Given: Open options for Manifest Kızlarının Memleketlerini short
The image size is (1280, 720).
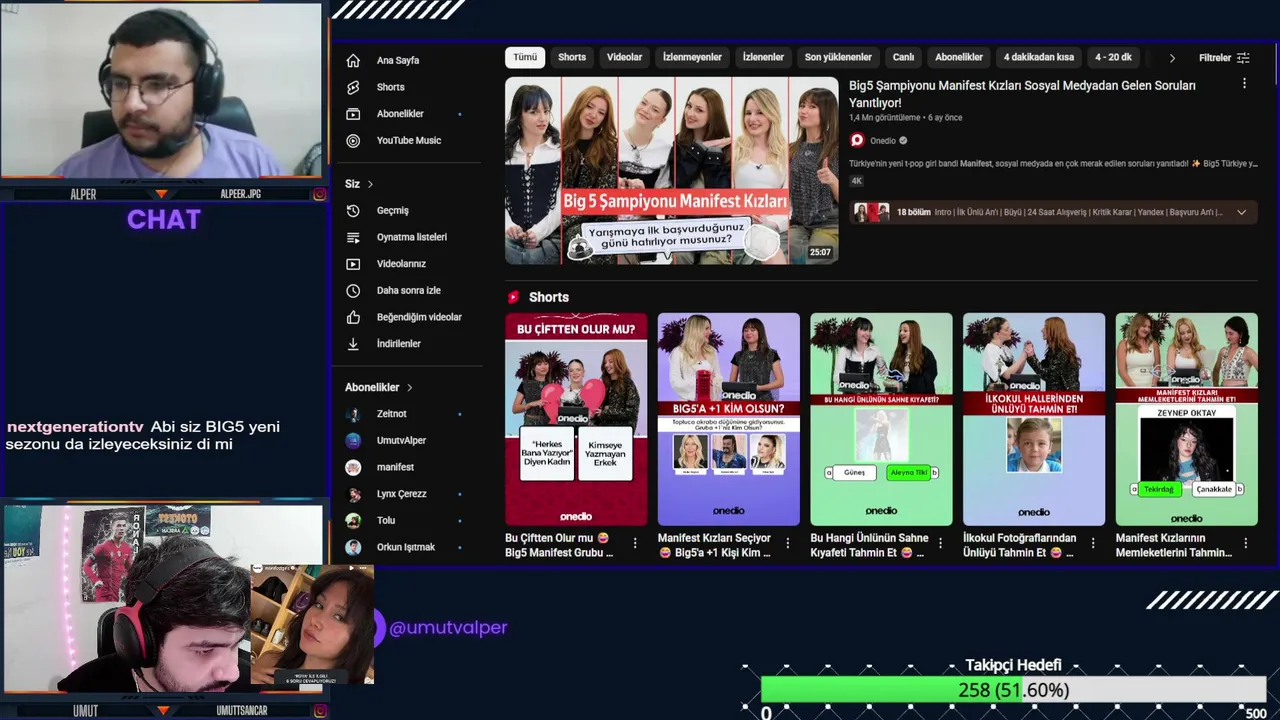Looking at the screenshot, I should (1246, 544).
